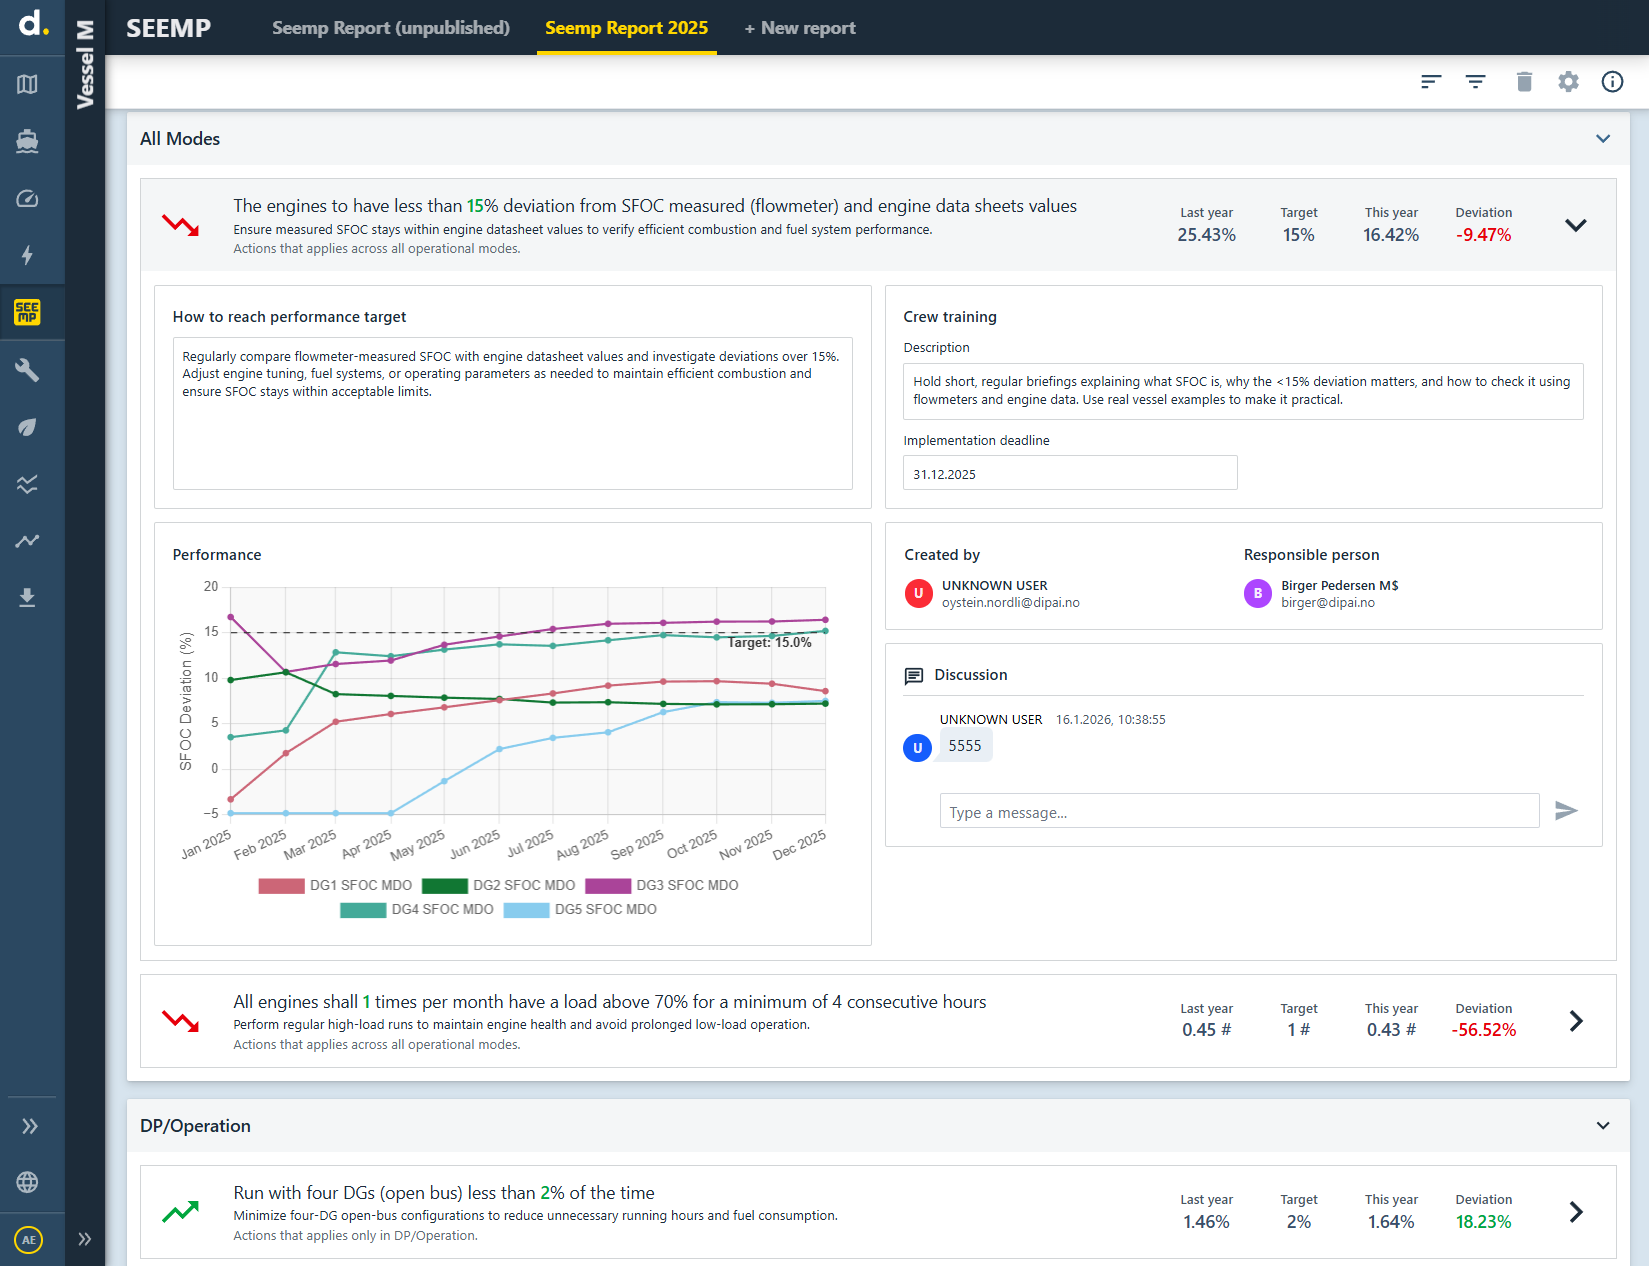Click the birger@dipai.no email

pos(1328,603)
